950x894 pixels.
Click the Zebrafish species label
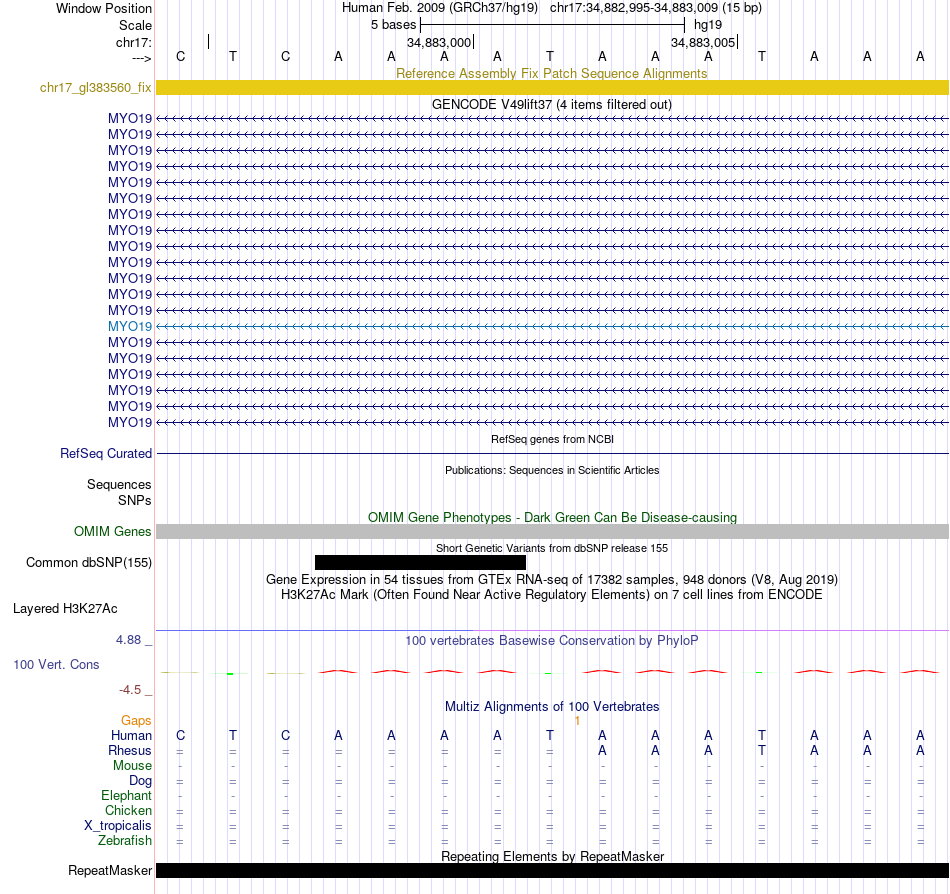(x=125, y=841)
